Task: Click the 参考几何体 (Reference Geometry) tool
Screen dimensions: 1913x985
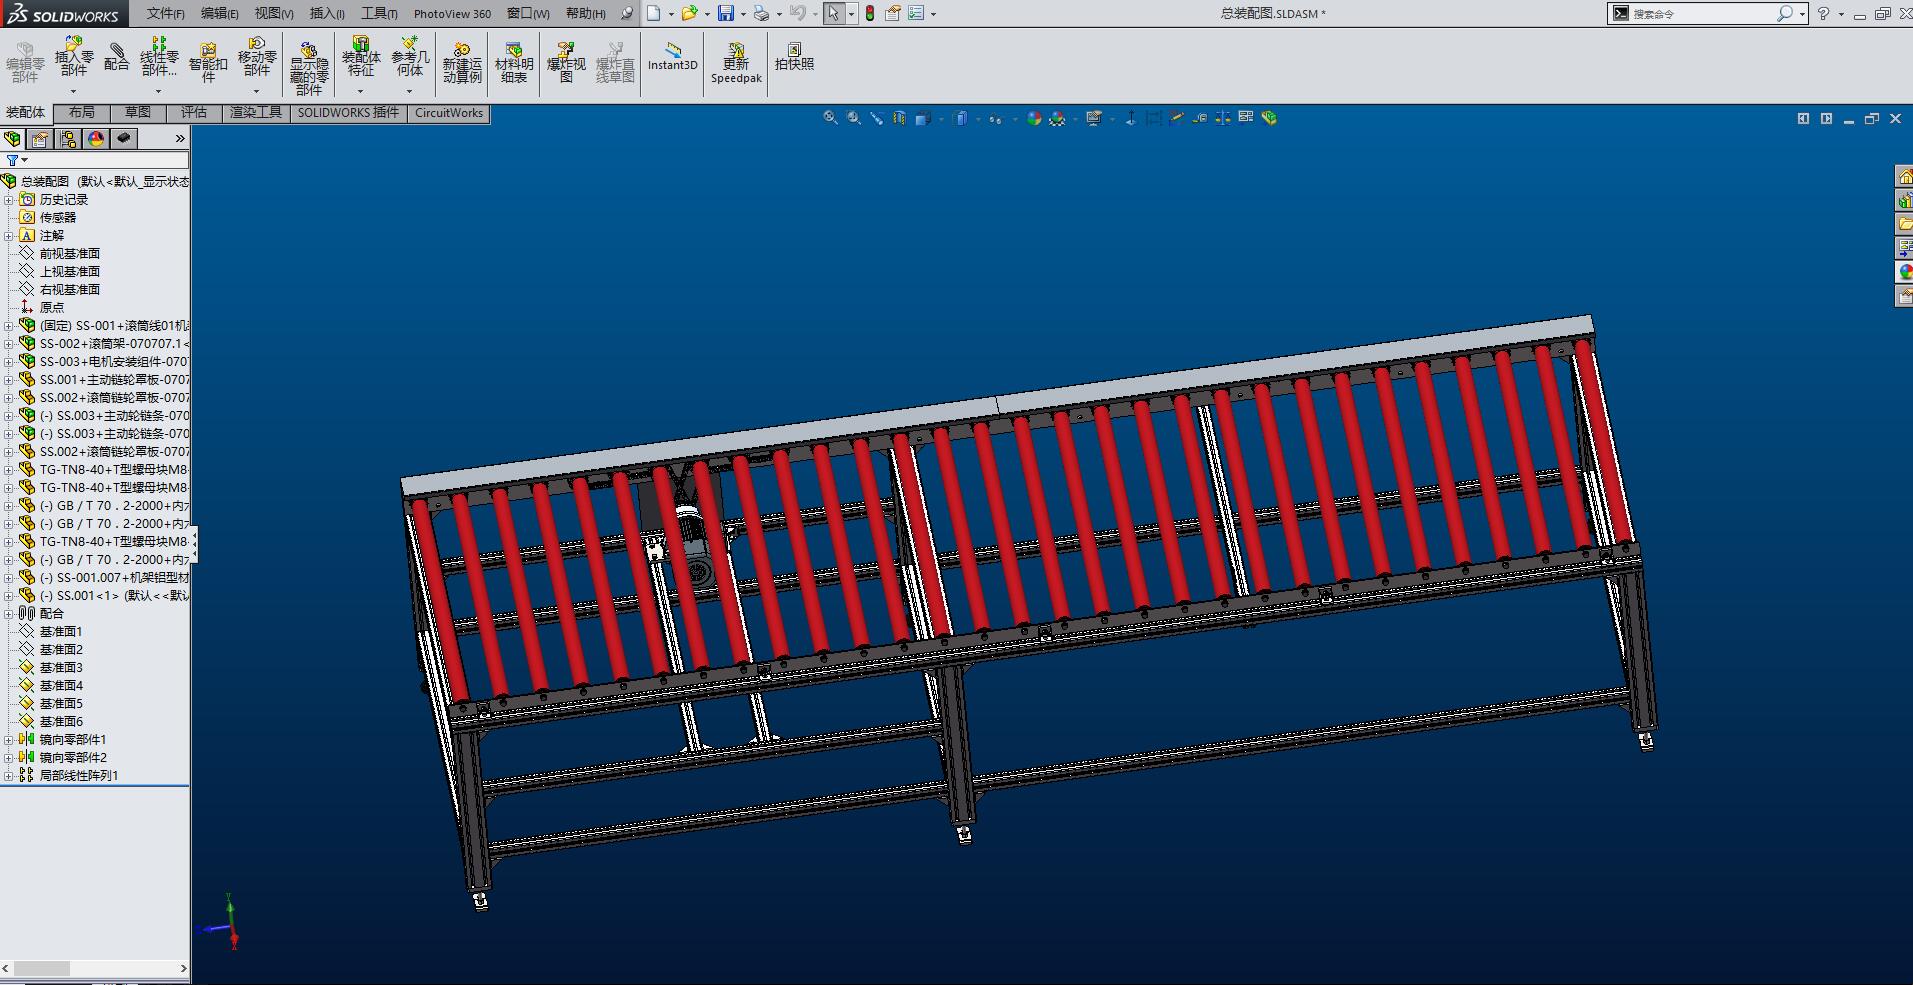Action: (x=410, y=56)
